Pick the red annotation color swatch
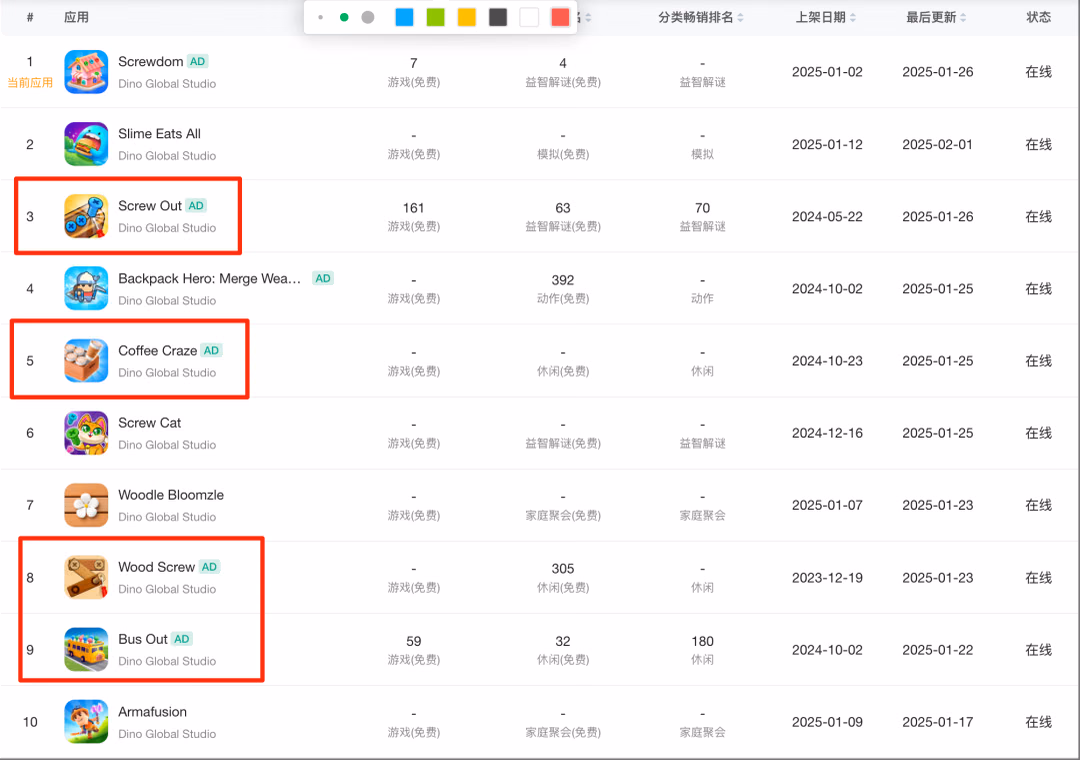The width and height of the screenshot is (1080, 760). (x=560, y=17)
